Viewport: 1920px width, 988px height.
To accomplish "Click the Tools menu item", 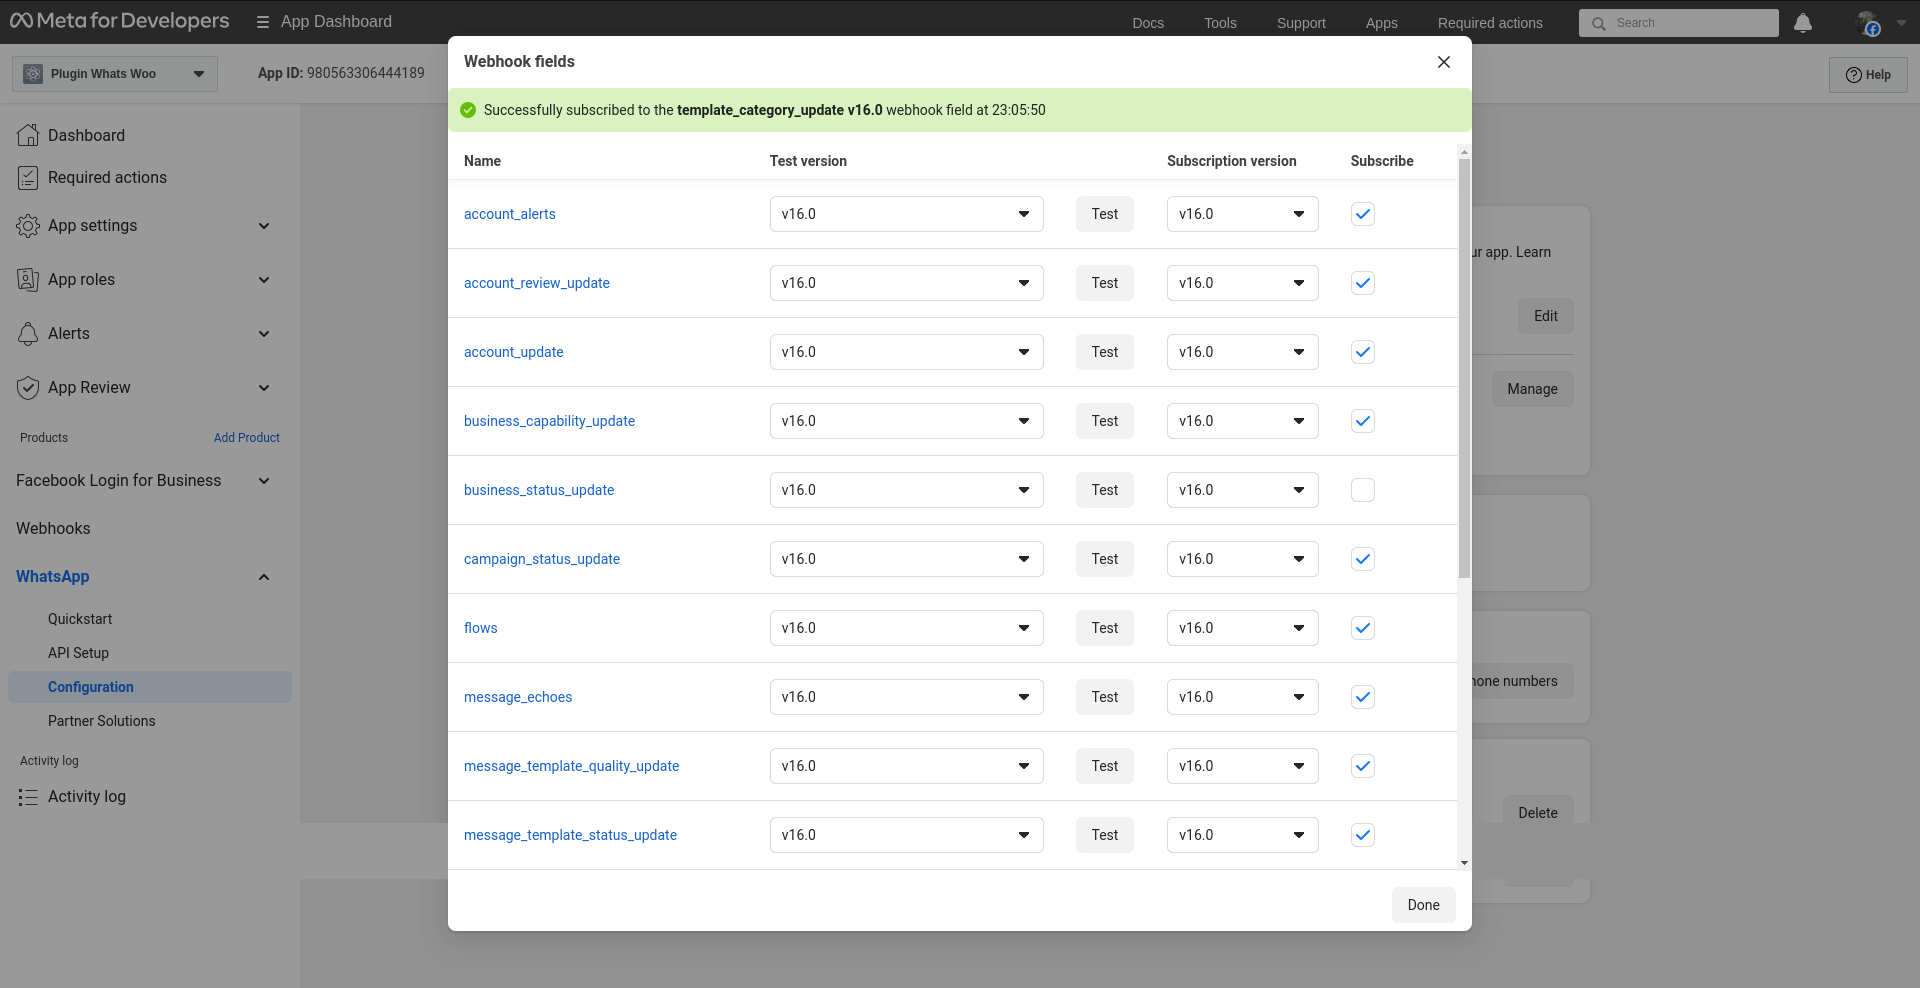I will coord(1219,22).
